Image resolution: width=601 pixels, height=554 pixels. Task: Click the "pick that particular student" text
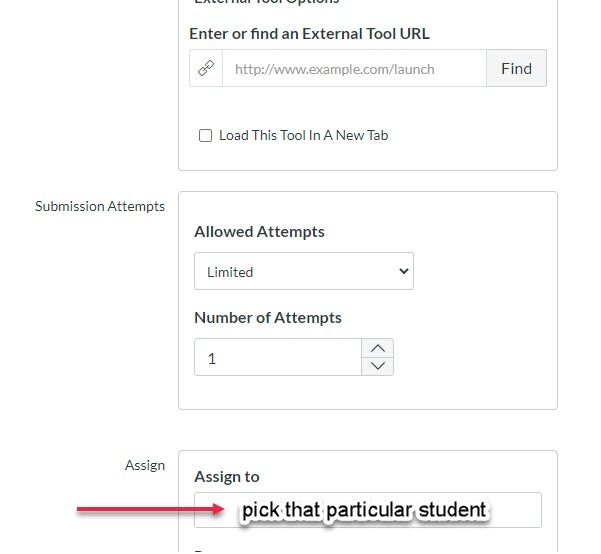click(x=364, y=510)
